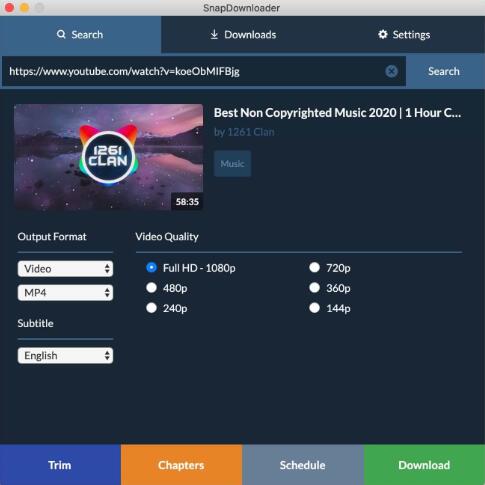Image resolution: width=485 pixels, height=485 pixels.
Task: Clear the URL field with the X icon
Action: click(x=391, y=71)
